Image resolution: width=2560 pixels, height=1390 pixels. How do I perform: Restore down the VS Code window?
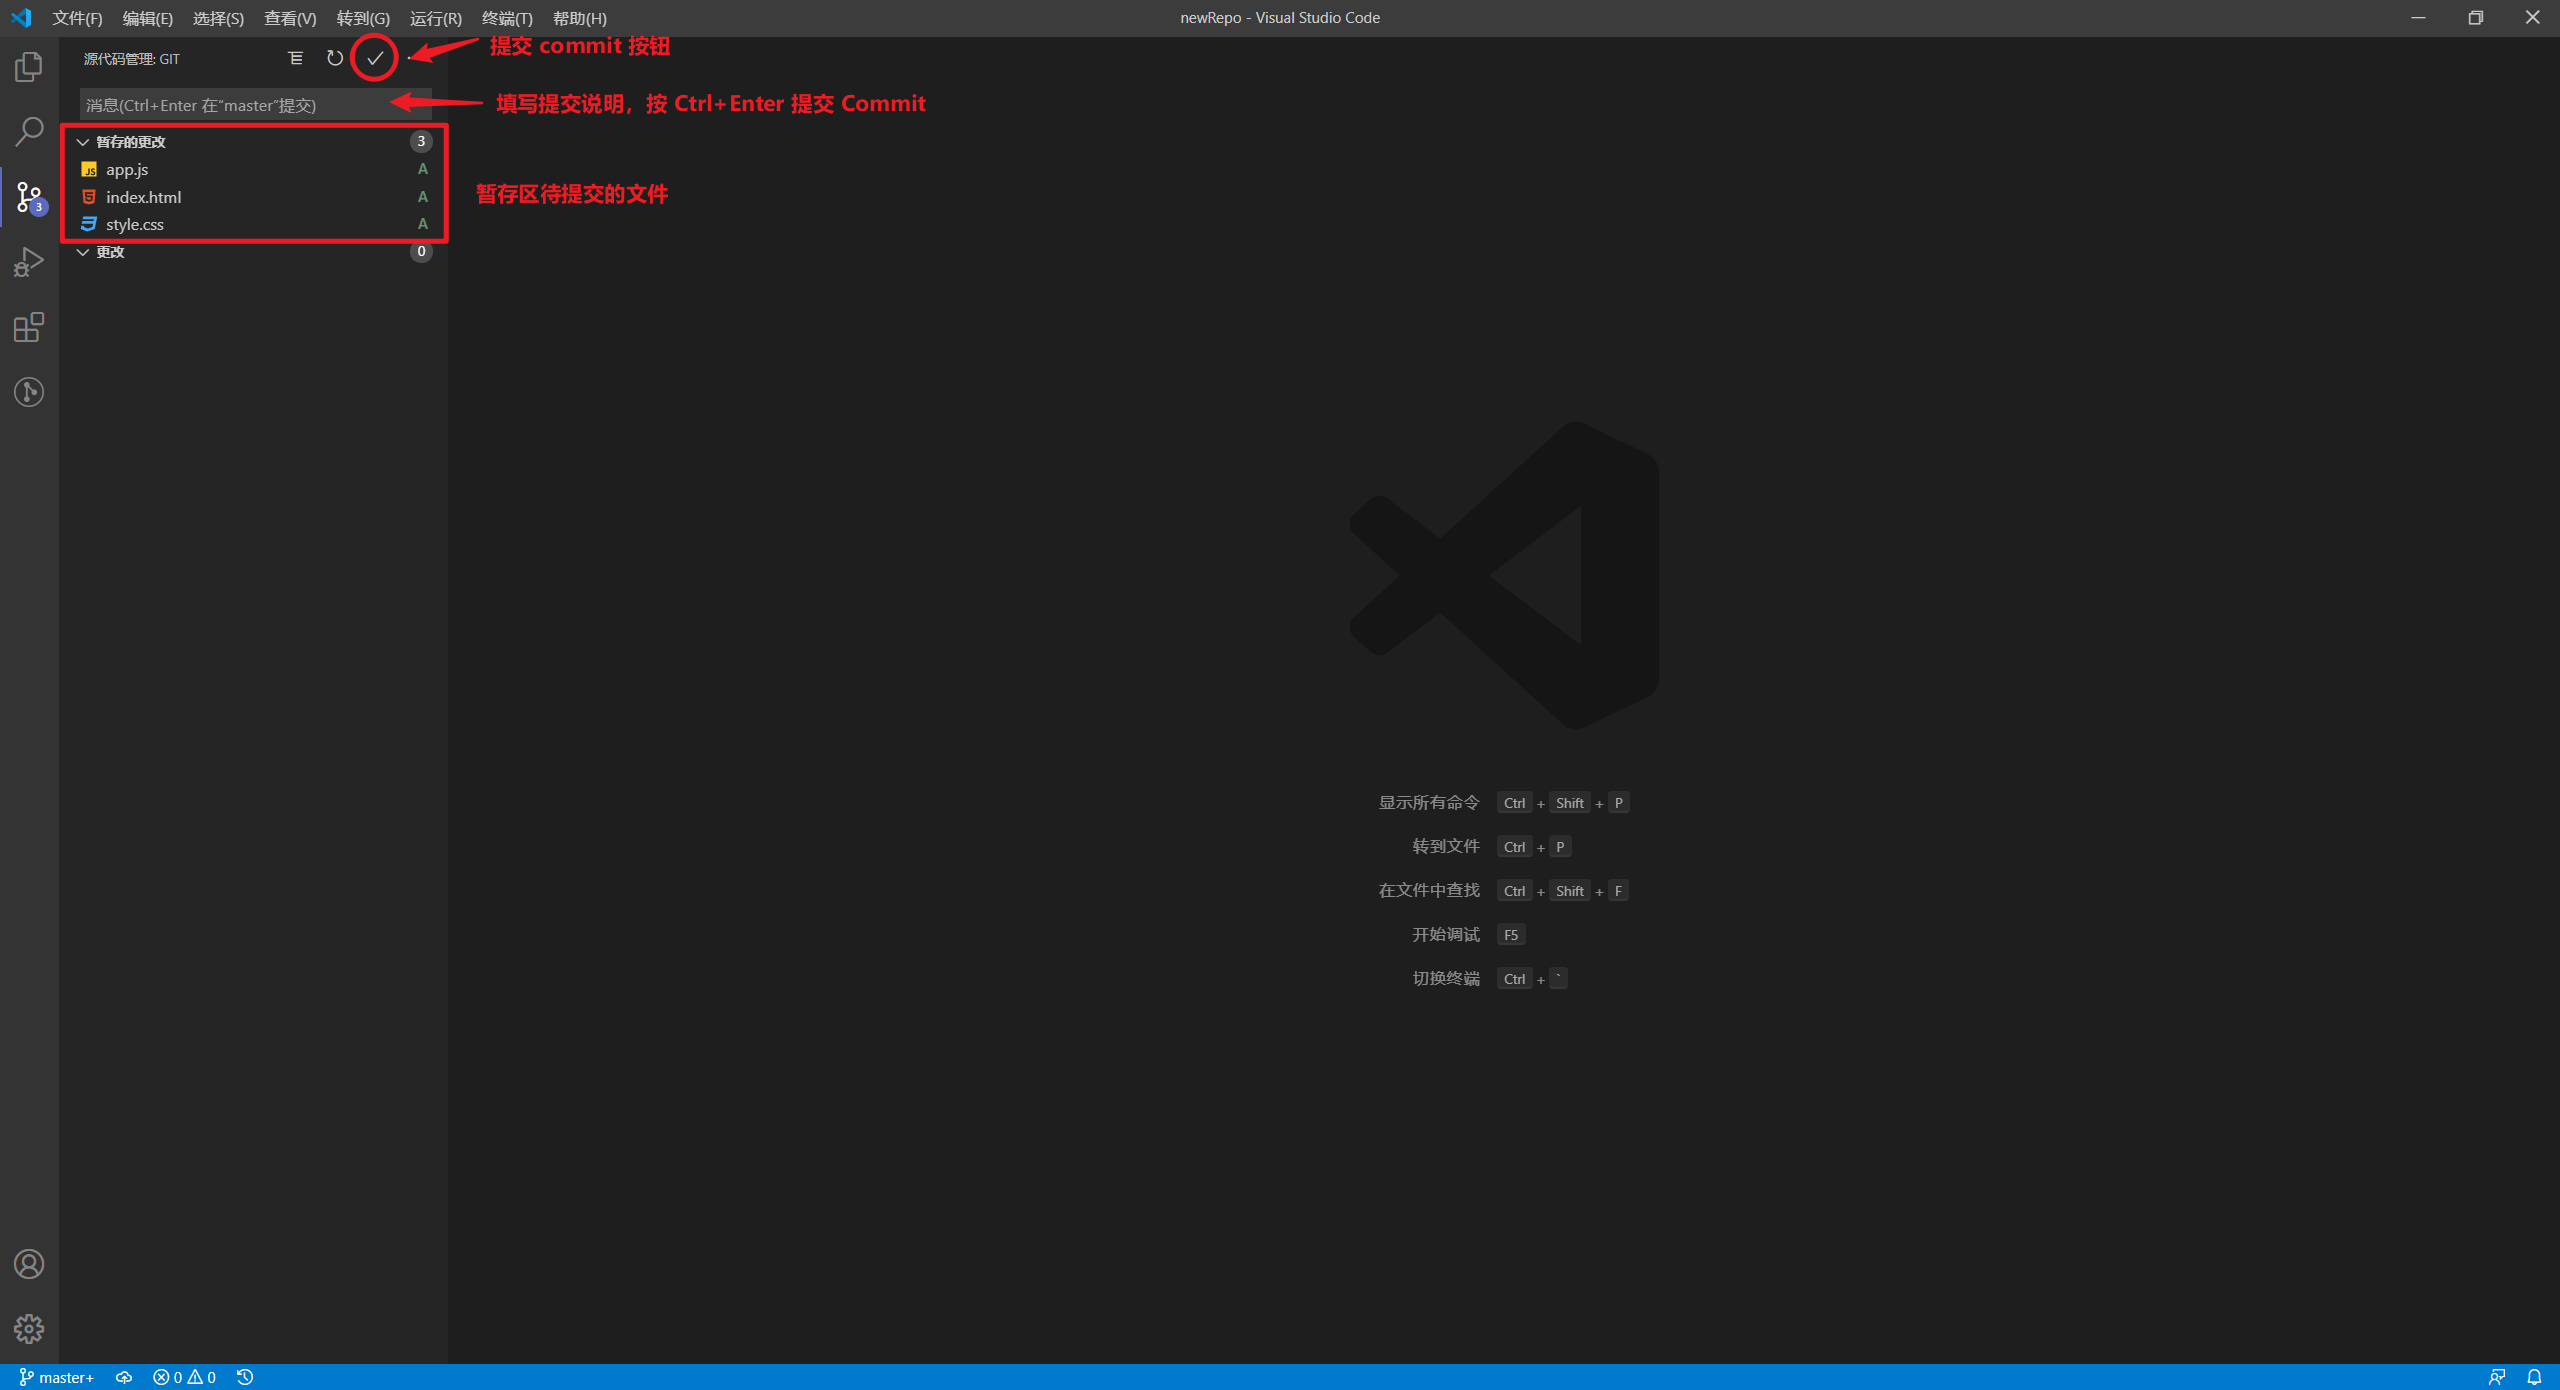(2476, 18)
